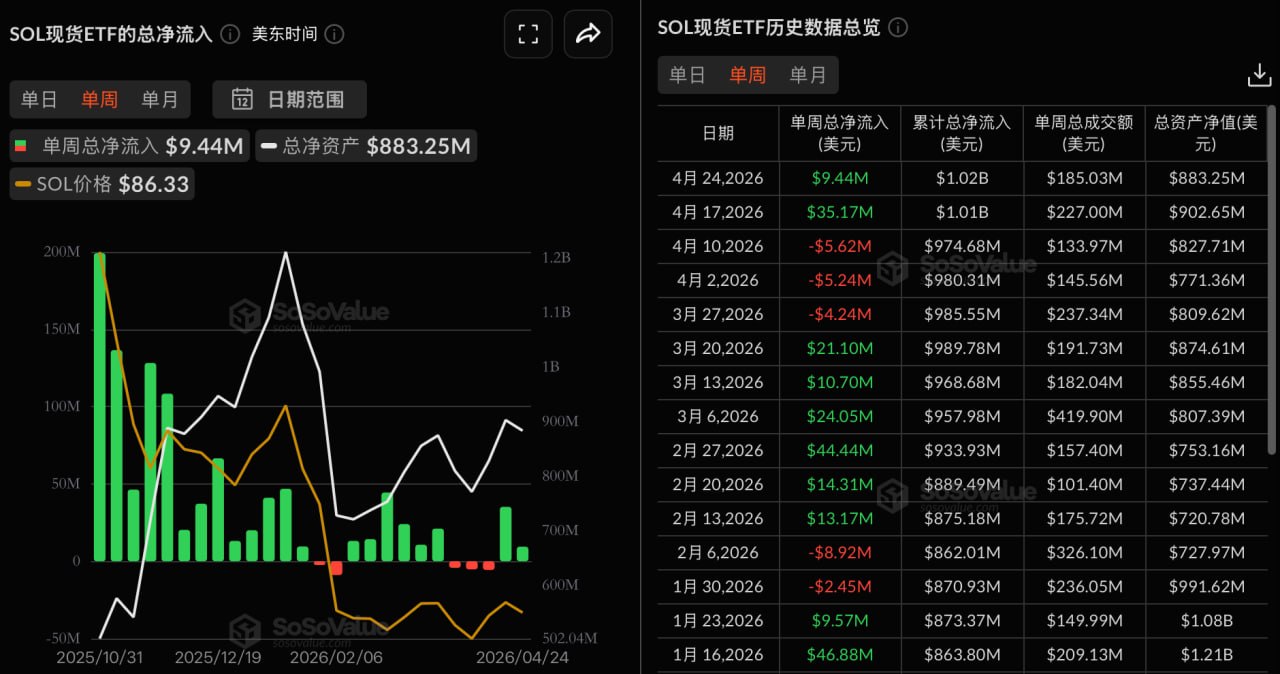The height and width of the screenshot is (674, 1280).
Task: Click date cell 3月 13,2026
Action: tap(718, 382)
